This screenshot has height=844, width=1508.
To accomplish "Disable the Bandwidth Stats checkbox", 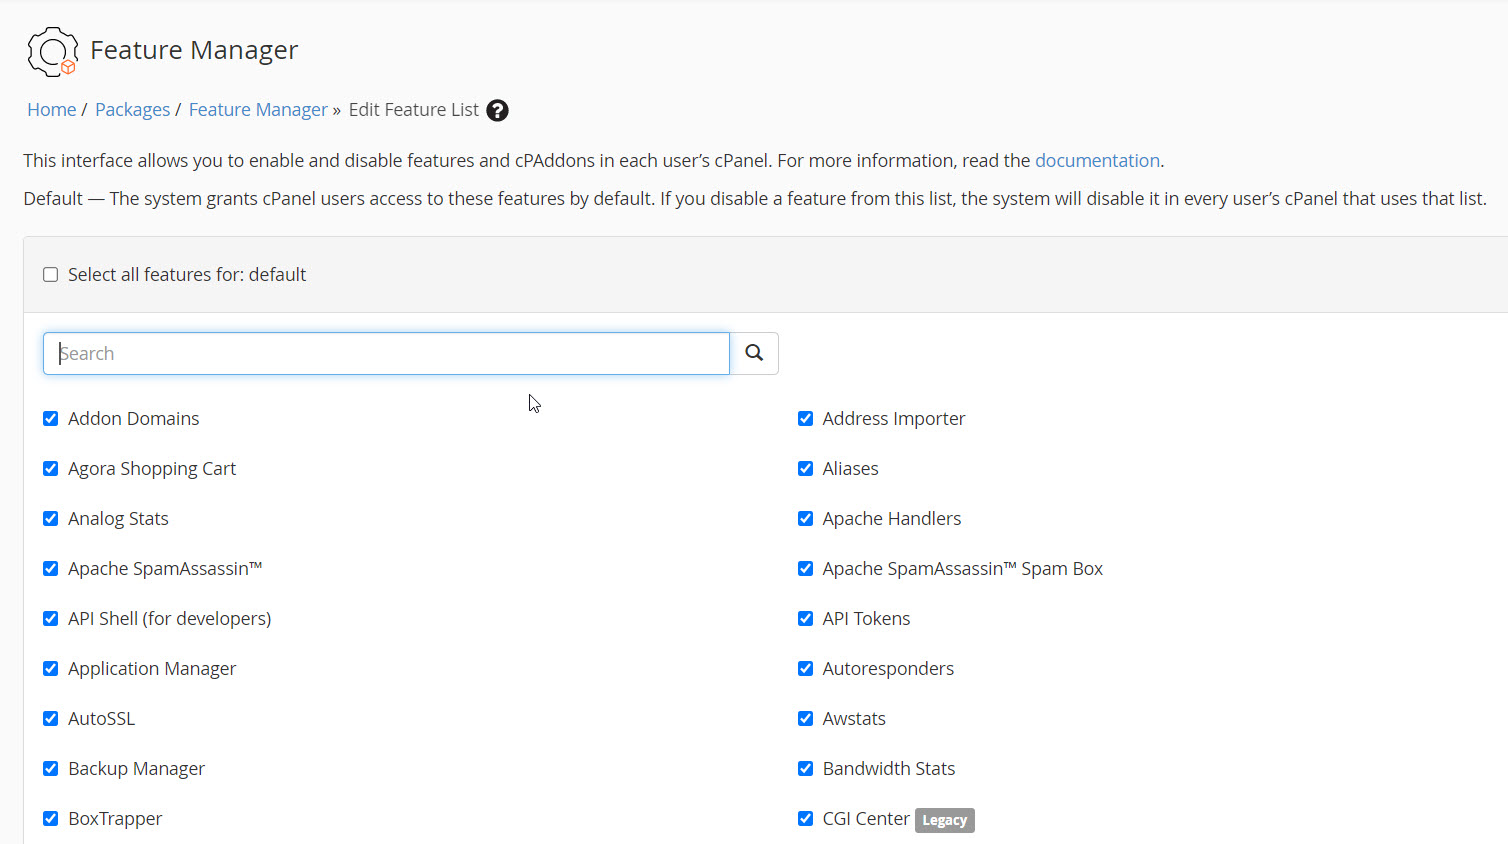I will 805,769.
